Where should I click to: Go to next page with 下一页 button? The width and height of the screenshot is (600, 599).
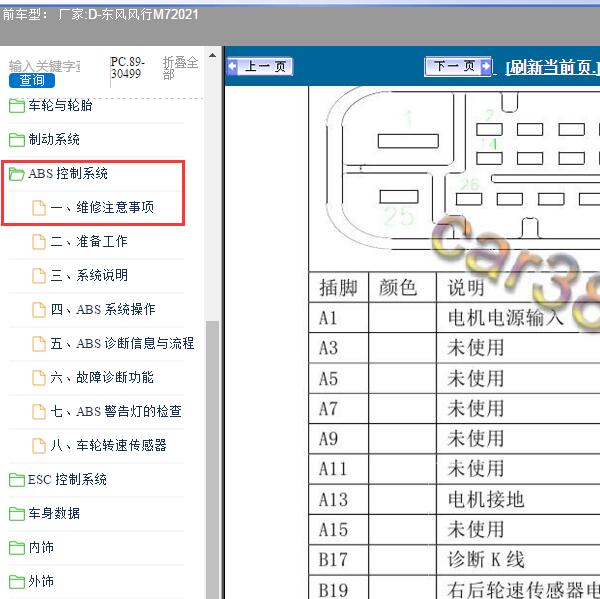(458, 67)
